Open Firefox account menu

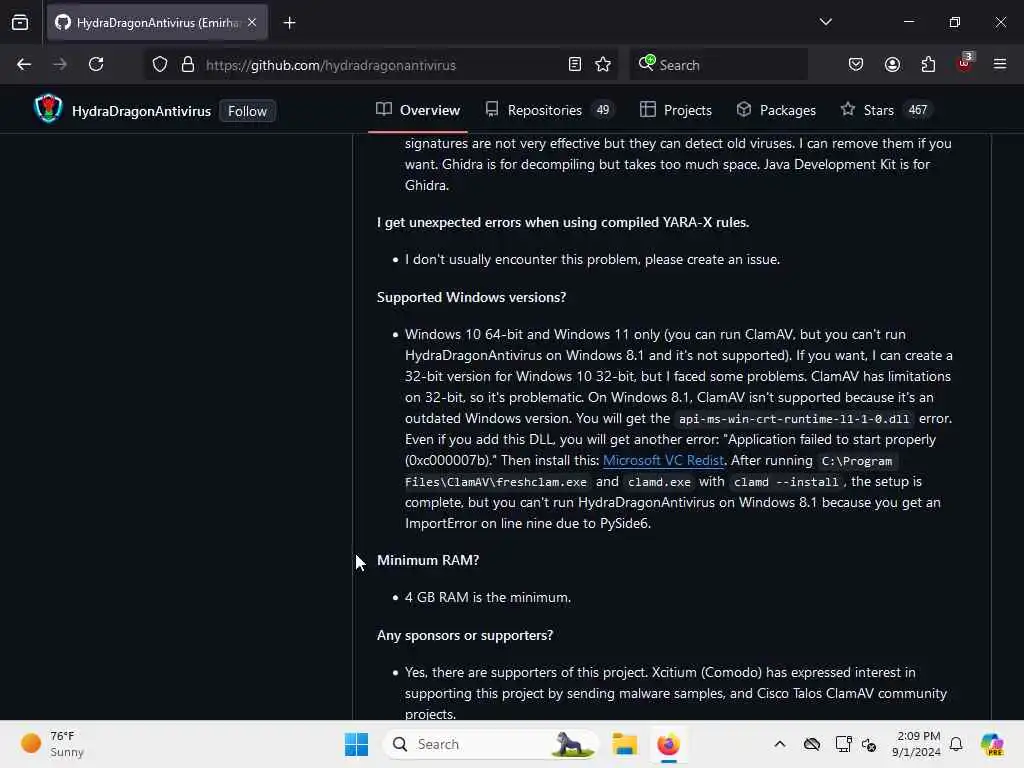point(892,64)
